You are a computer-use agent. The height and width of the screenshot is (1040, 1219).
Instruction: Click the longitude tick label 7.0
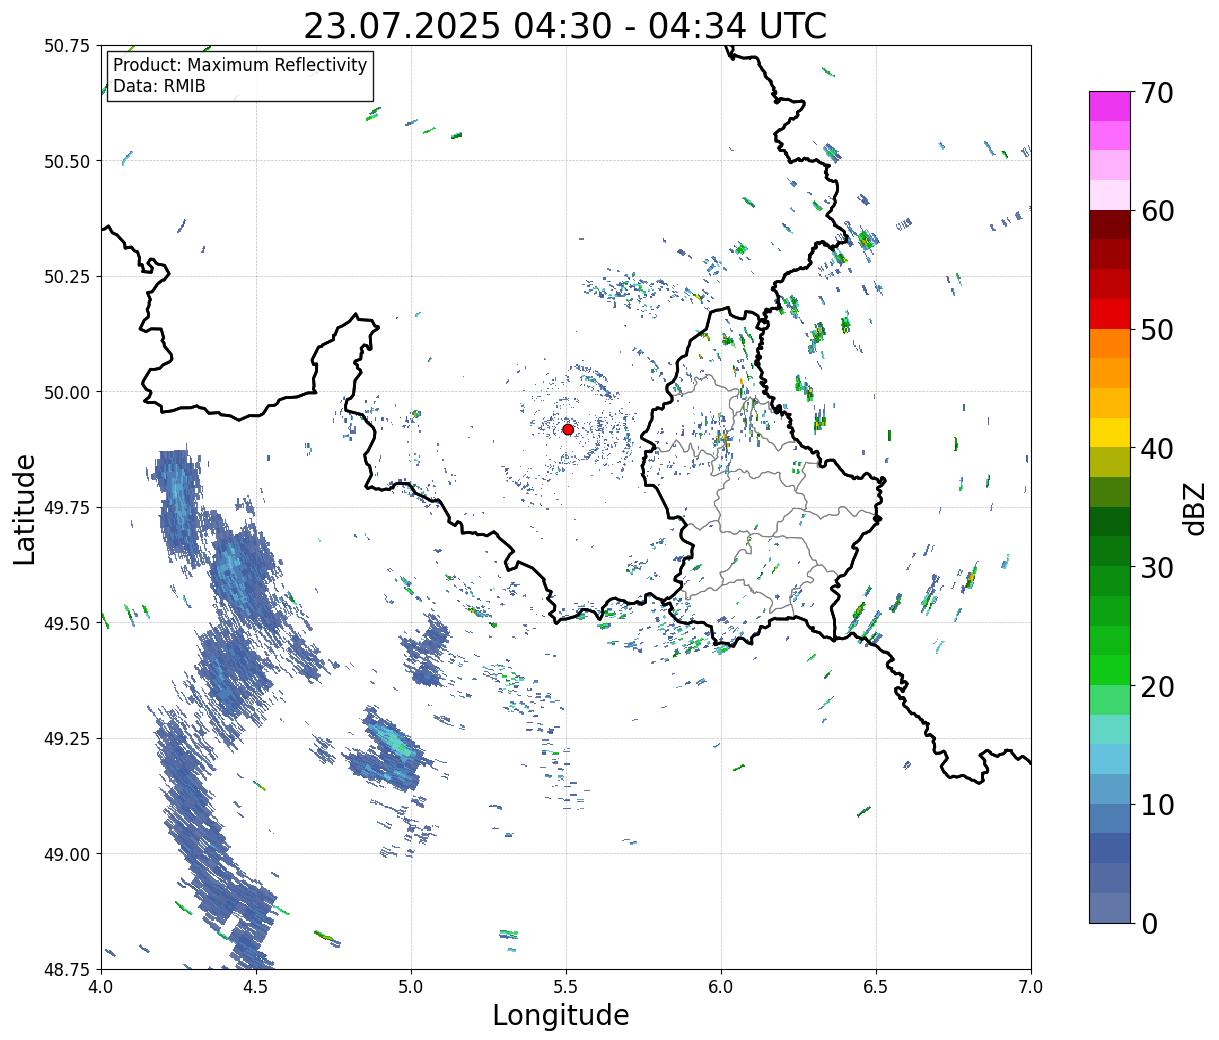point(1031,986)
